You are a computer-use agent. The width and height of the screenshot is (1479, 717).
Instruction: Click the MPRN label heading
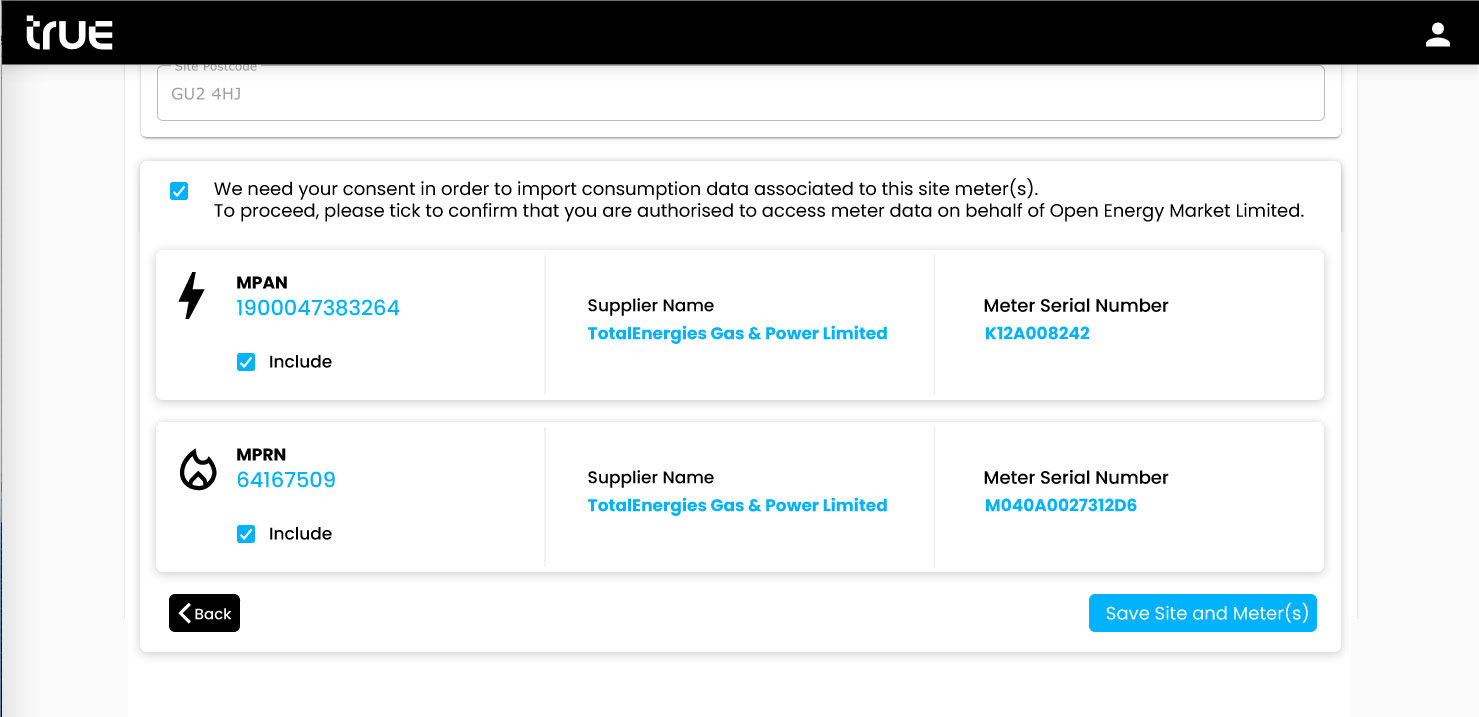pos(261,455)
